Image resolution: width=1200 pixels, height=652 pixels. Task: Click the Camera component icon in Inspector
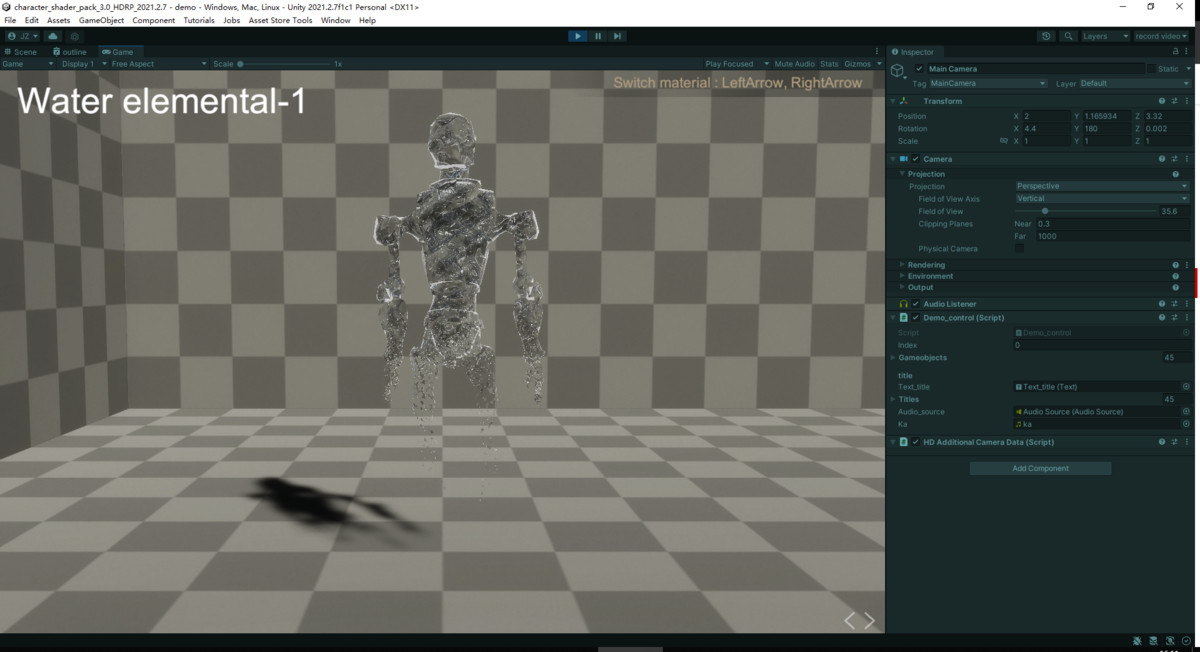click(x=903, y=158)
